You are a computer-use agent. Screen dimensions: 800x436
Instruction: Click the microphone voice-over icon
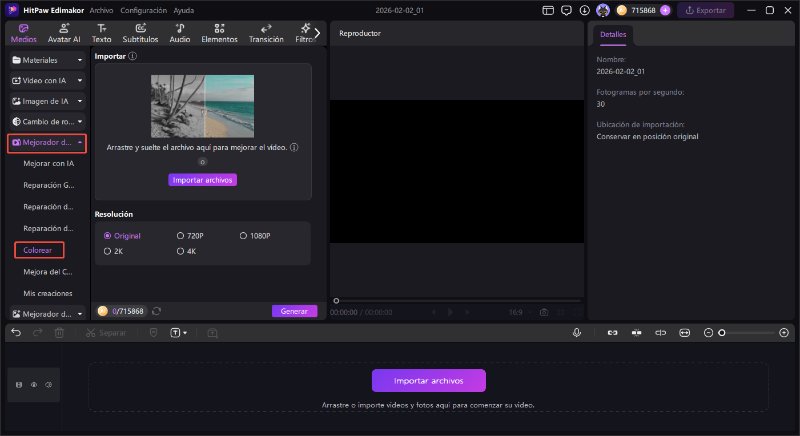[x=577, y=333]
